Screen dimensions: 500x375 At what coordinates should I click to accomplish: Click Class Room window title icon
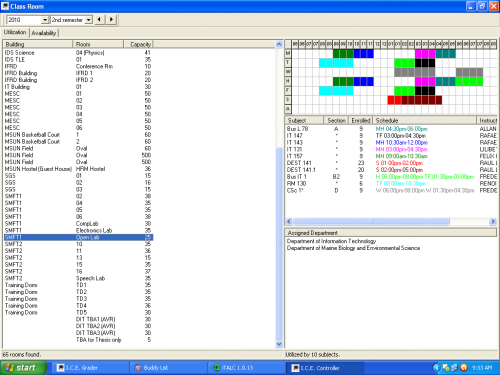pos(5,6)
